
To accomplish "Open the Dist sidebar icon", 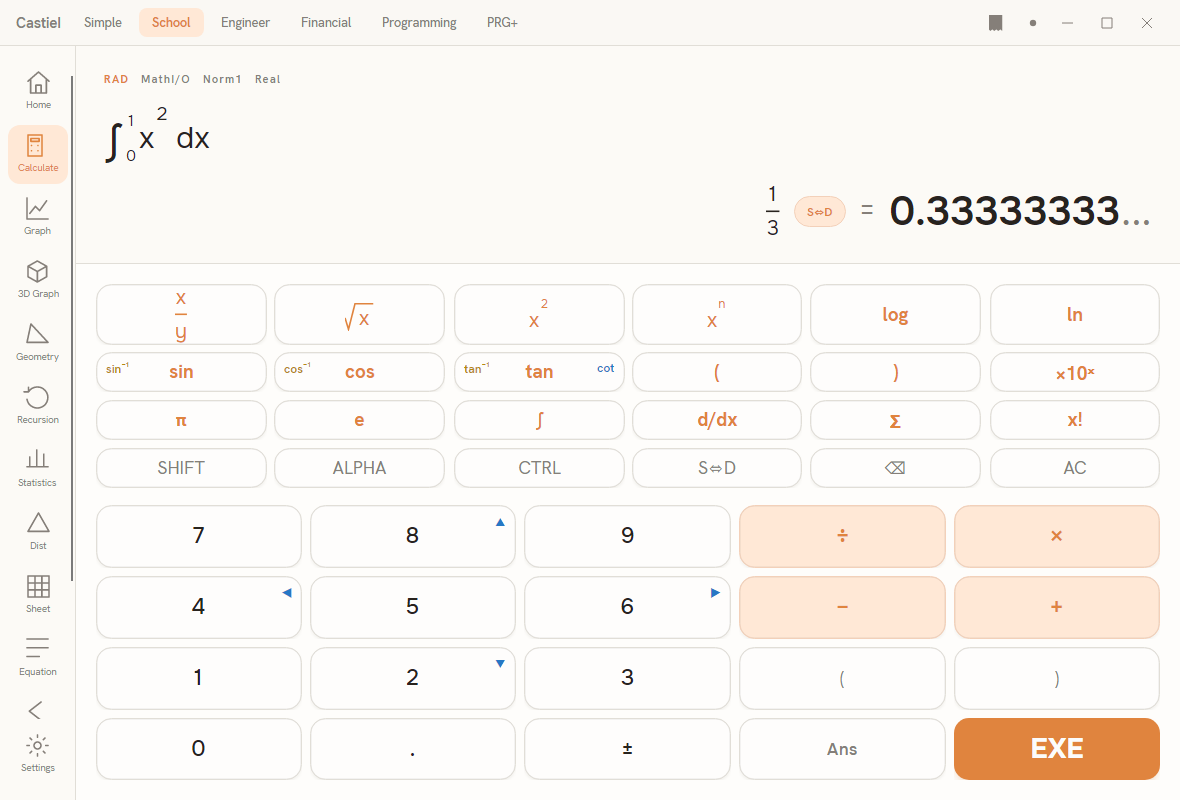I will coord(38,532).
